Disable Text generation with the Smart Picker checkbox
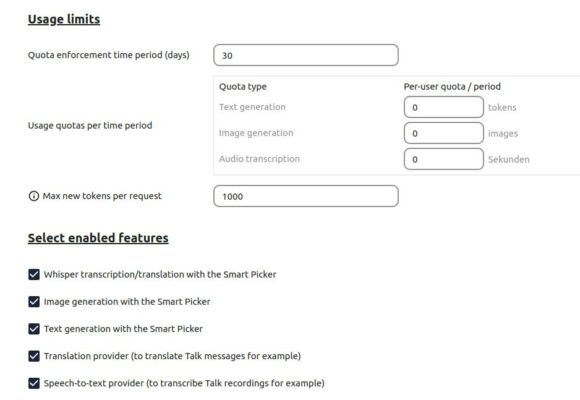 [x=34, y=329]
